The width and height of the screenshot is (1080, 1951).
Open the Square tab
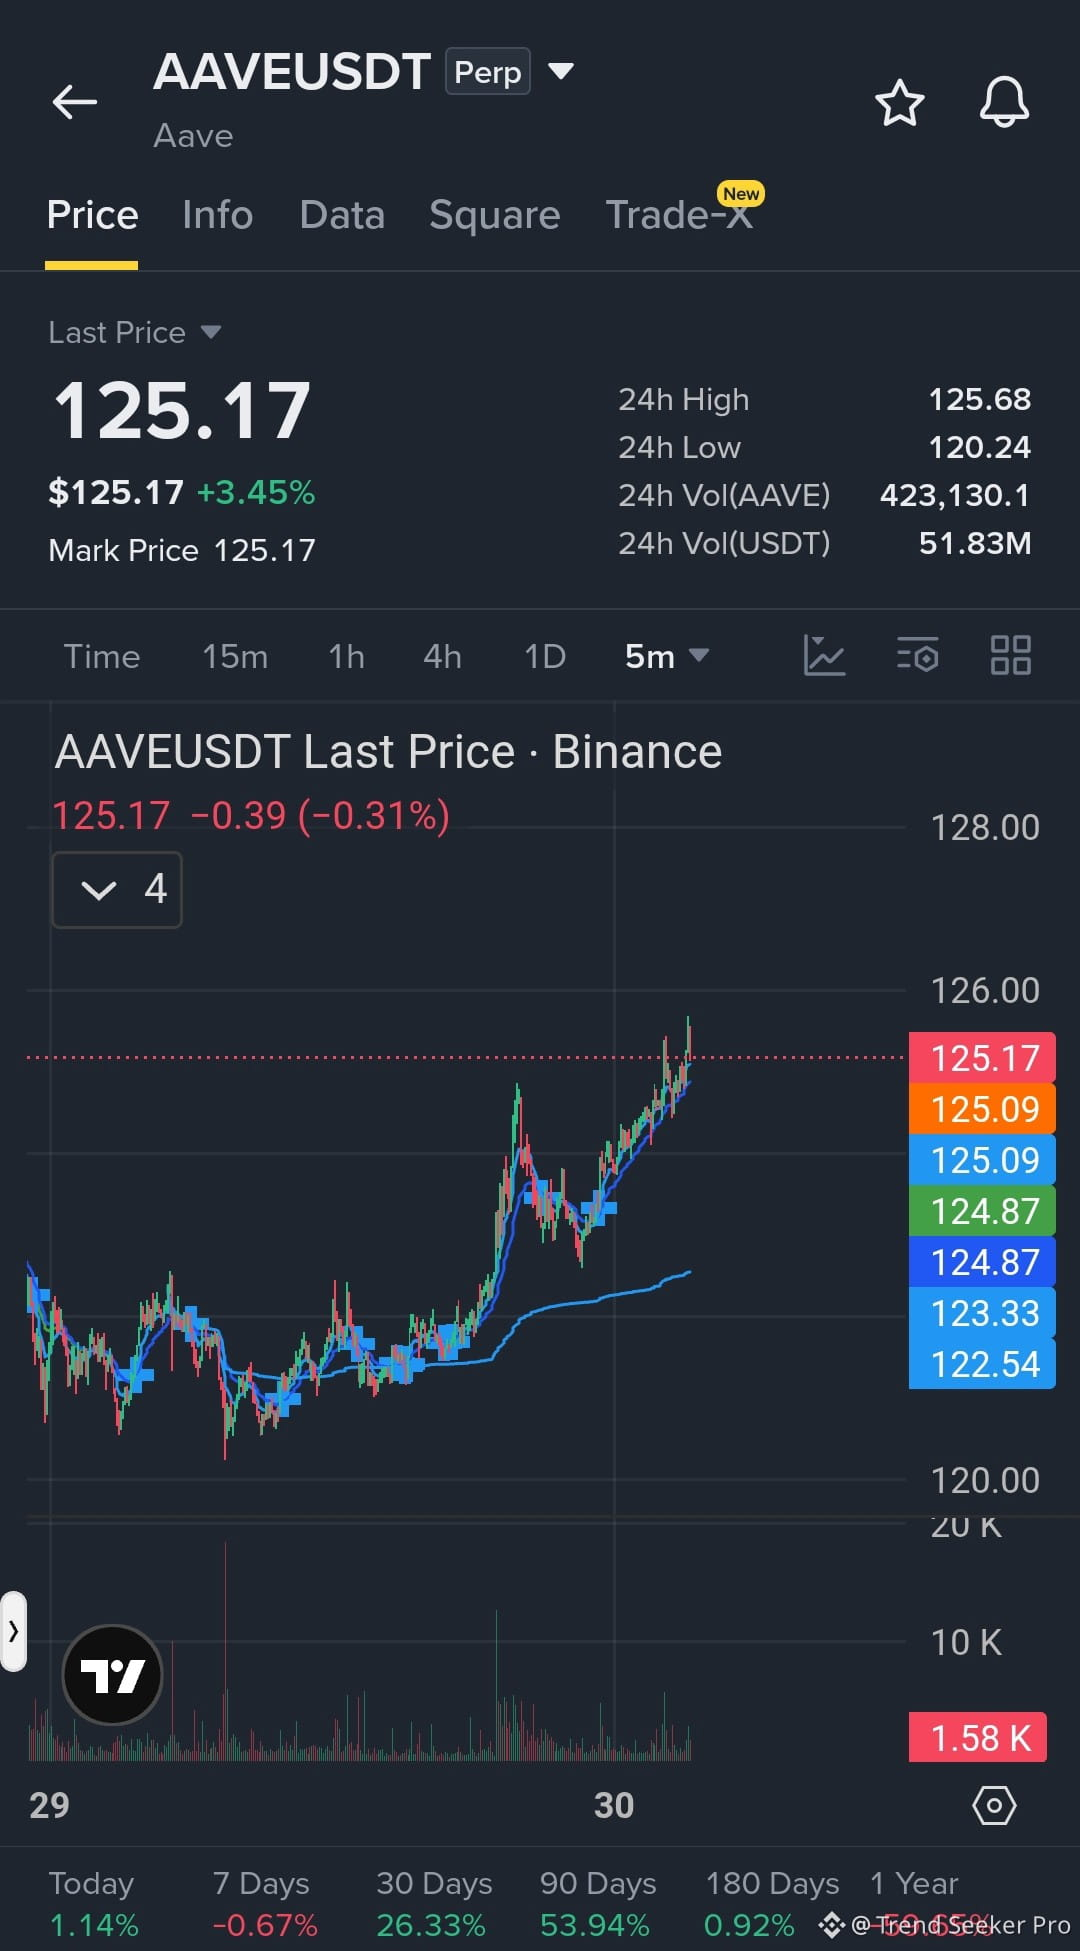[494, 215]
